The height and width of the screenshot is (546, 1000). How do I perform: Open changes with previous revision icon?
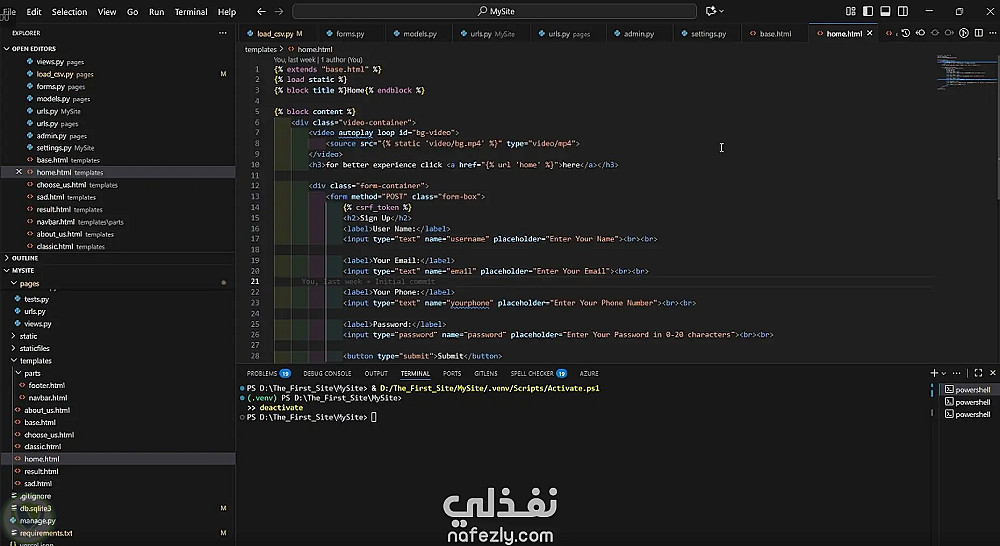pyautogui.click(x=920, y=33)
